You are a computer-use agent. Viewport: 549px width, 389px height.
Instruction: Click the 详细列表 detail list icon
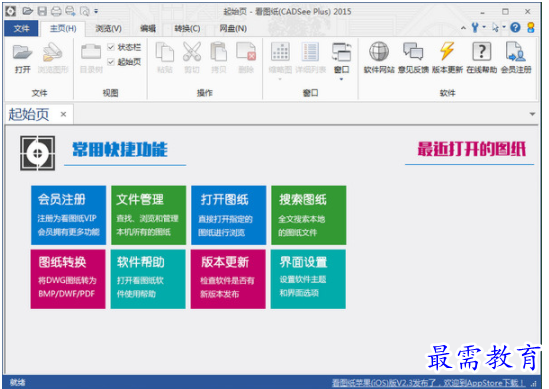click(310, 53)
